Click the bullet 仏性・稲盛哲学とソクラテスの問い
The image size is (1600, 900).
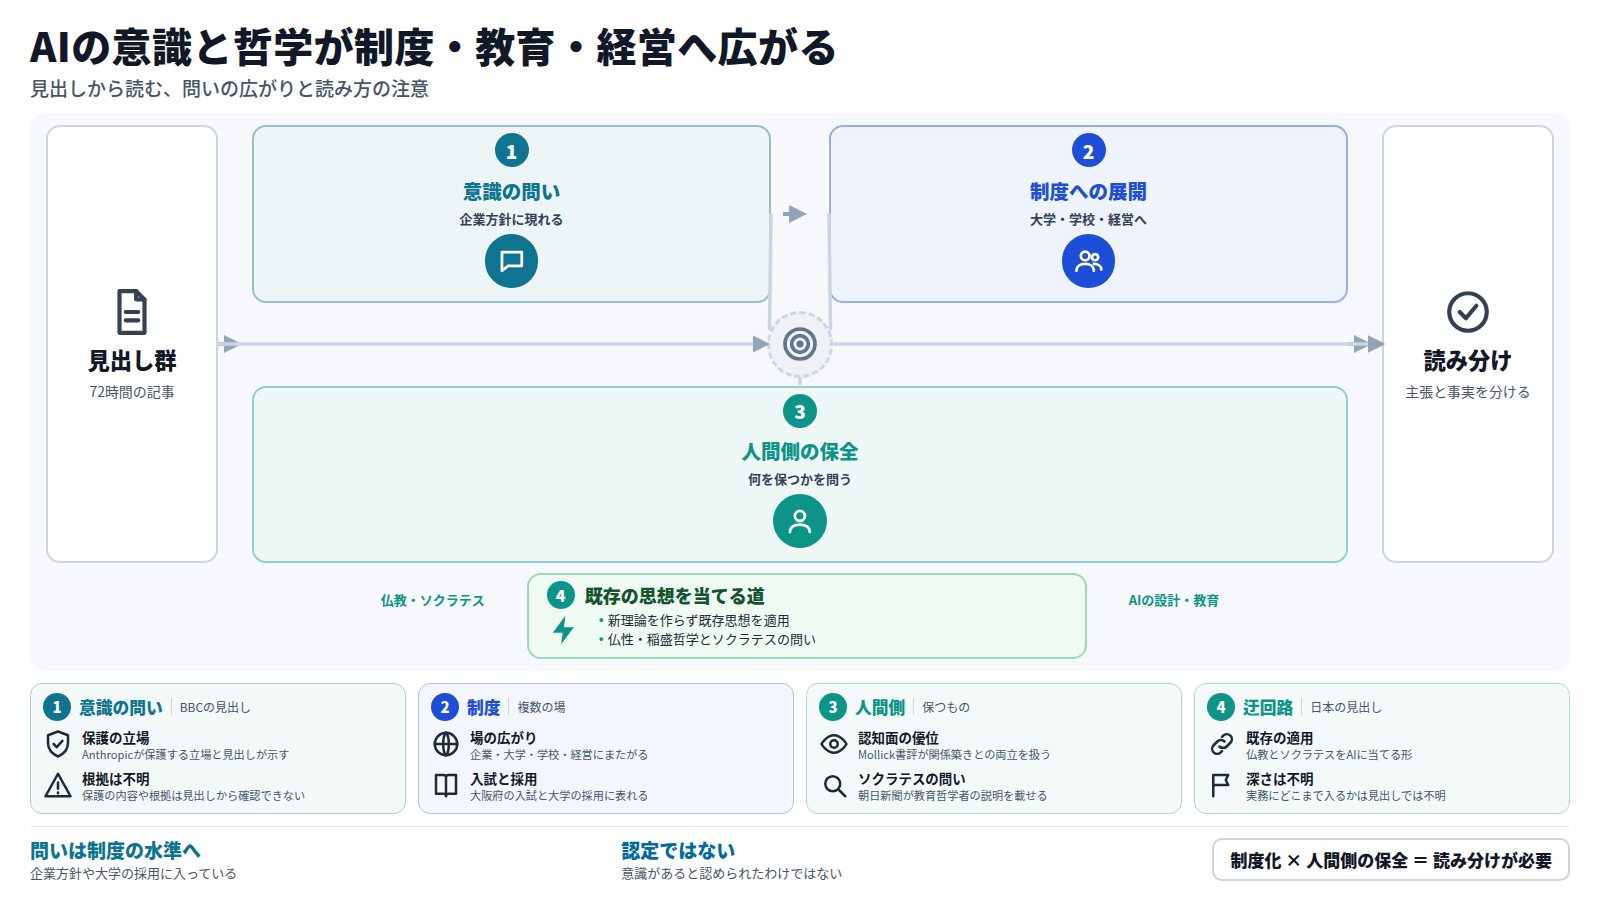point(712,640)
